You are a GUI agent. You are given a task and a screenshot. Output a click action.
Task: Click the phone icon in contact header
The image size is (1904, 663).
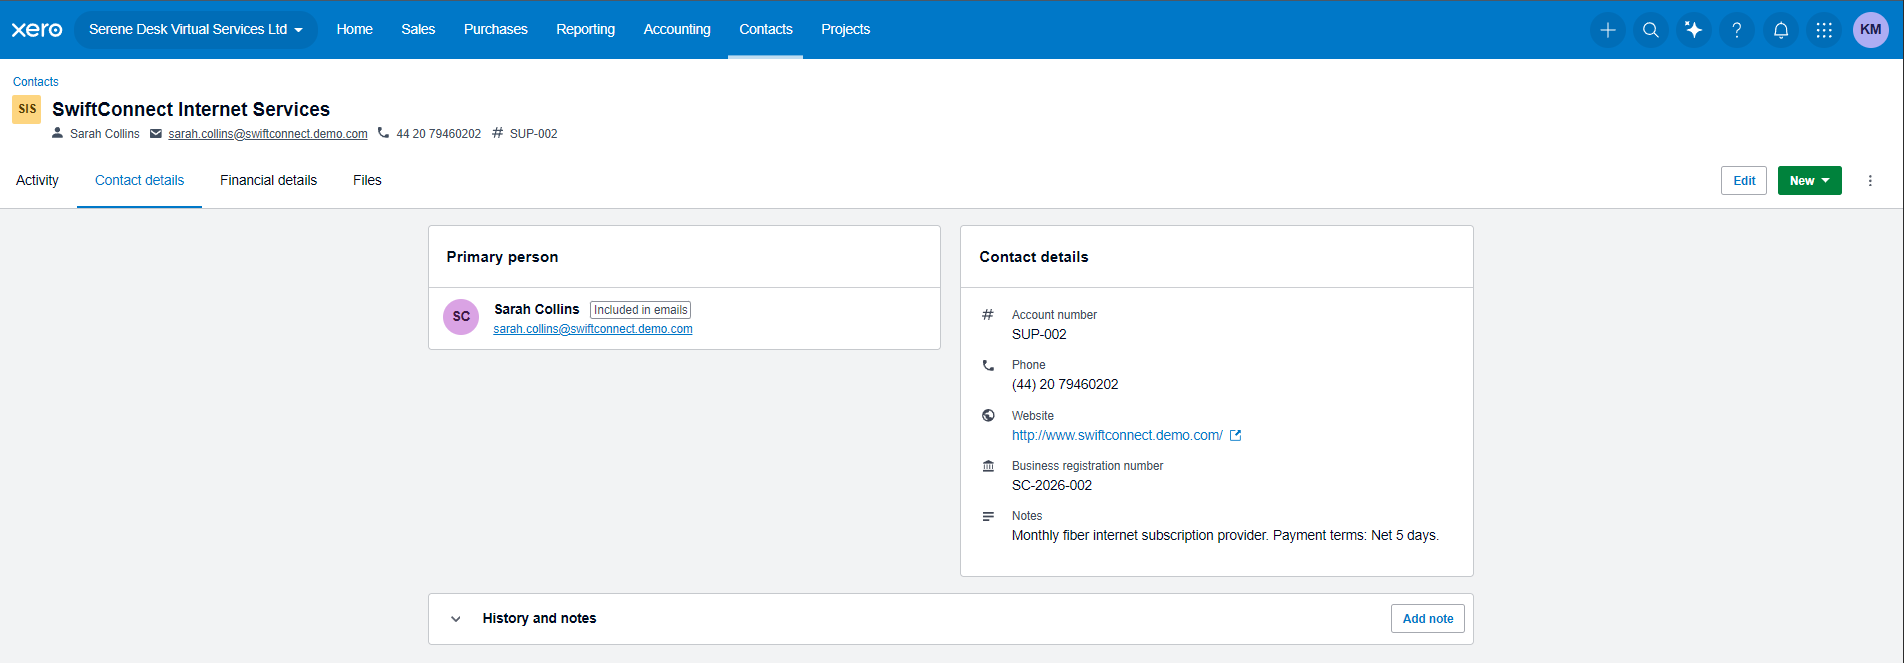[x=383, y=133]
